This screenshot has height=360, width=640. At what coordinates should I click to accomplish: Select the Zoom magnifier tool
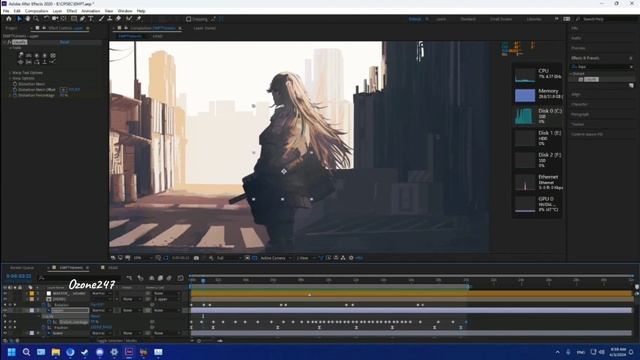(36, 19)
